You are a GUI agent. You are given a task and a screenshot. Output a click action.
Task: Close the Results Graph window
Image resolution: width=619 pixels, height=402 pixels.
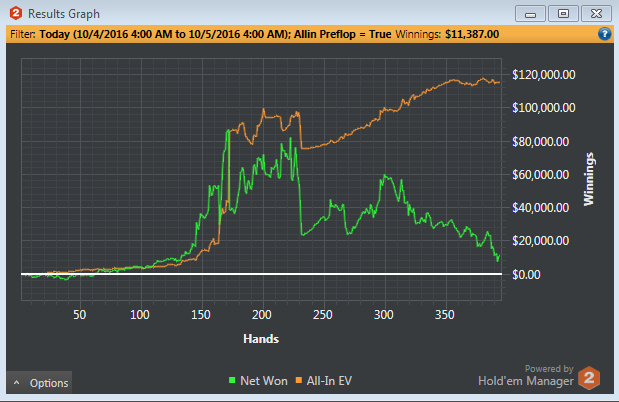pyautogui.click(x=596, y=14)
